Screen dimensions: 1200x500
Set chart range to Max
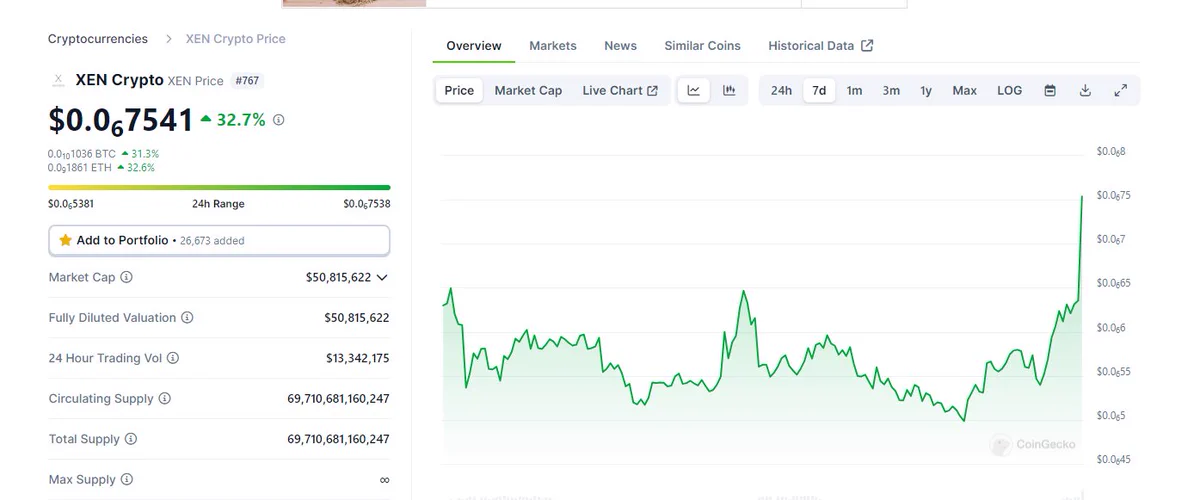click(964, 90)
